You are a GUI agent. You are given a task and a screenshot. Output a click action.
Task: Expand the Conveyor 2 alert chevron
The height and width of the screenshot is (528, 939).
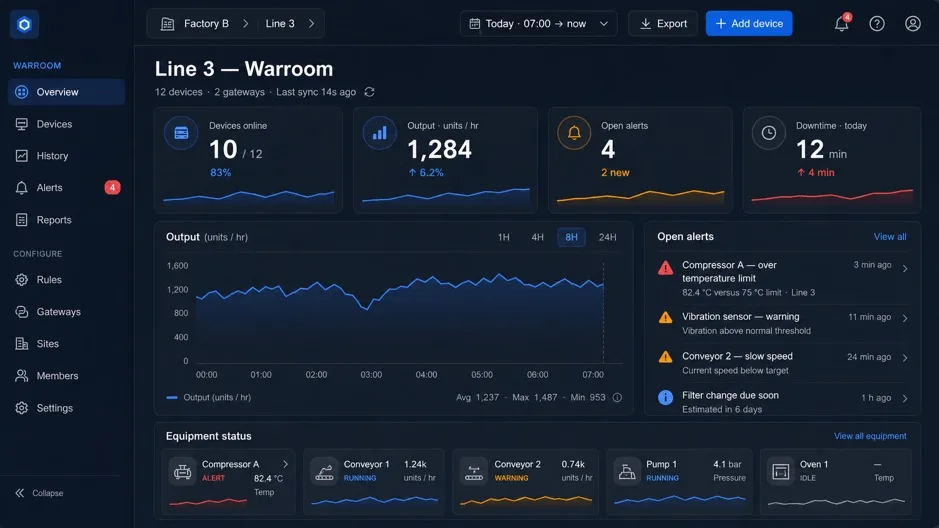coord(905,357)
